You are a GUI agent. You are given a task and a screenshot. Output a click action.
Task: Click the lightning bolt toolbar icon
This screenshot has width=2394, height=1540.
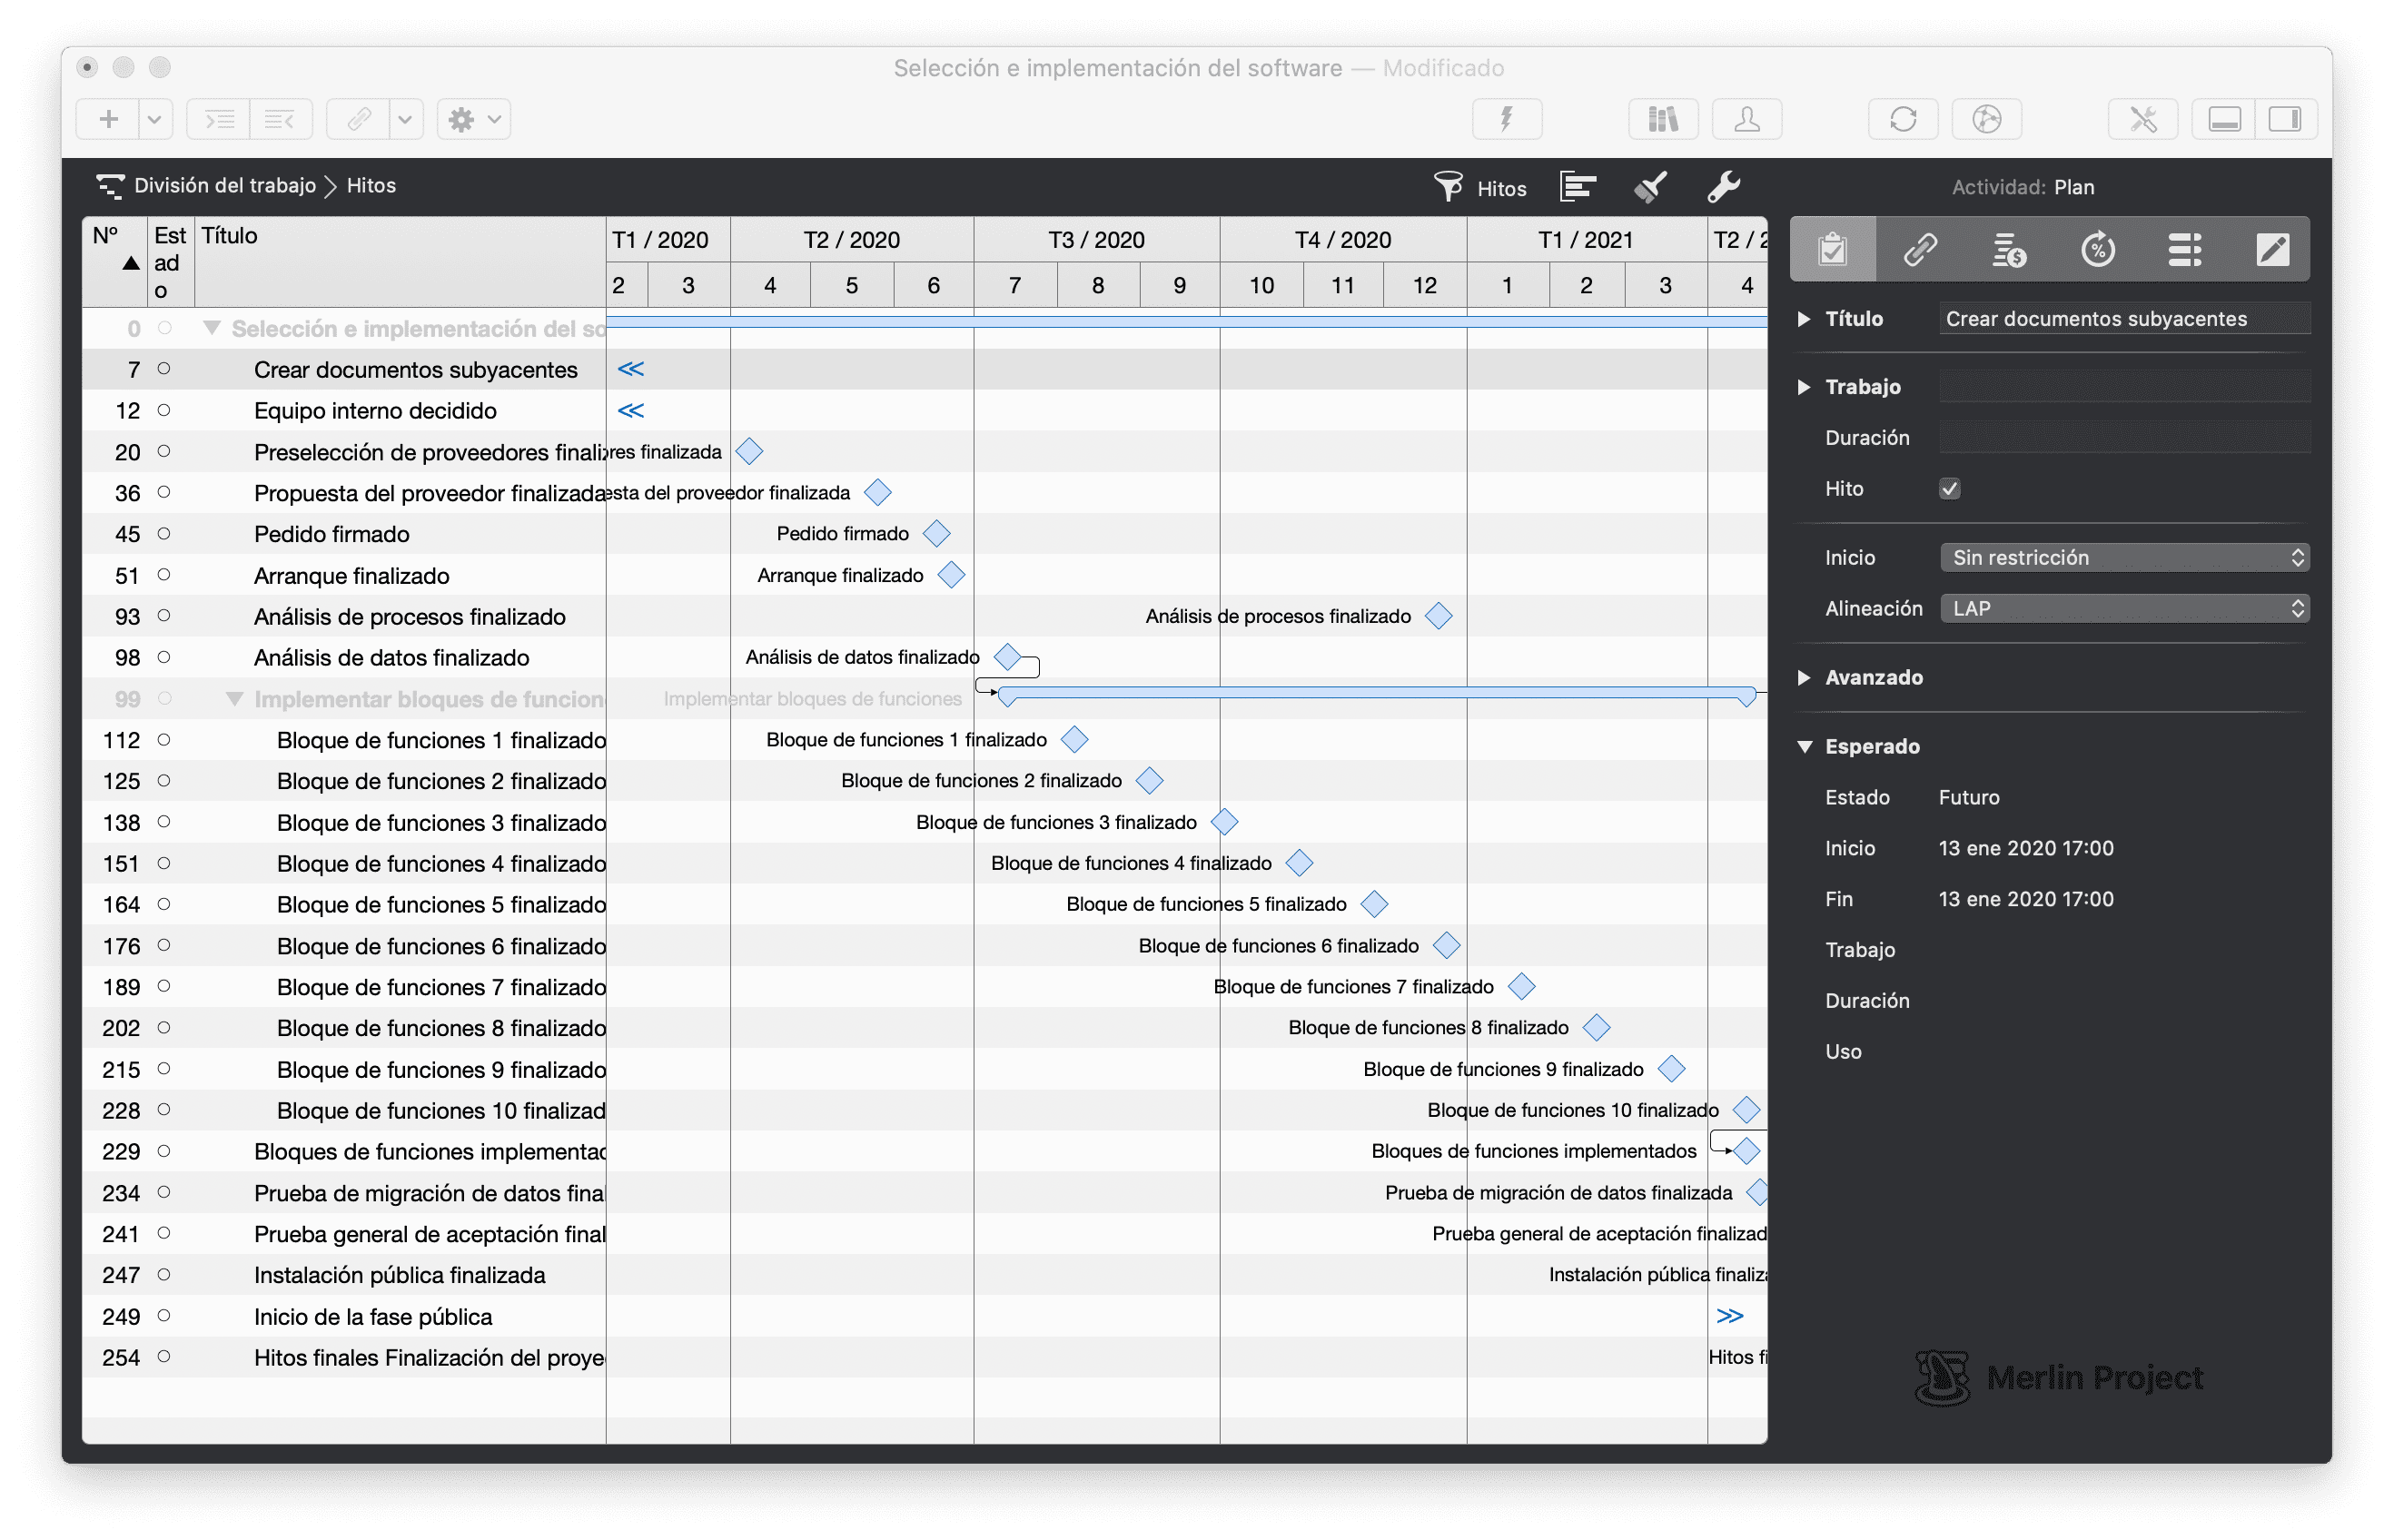(x=1506, y=120)
